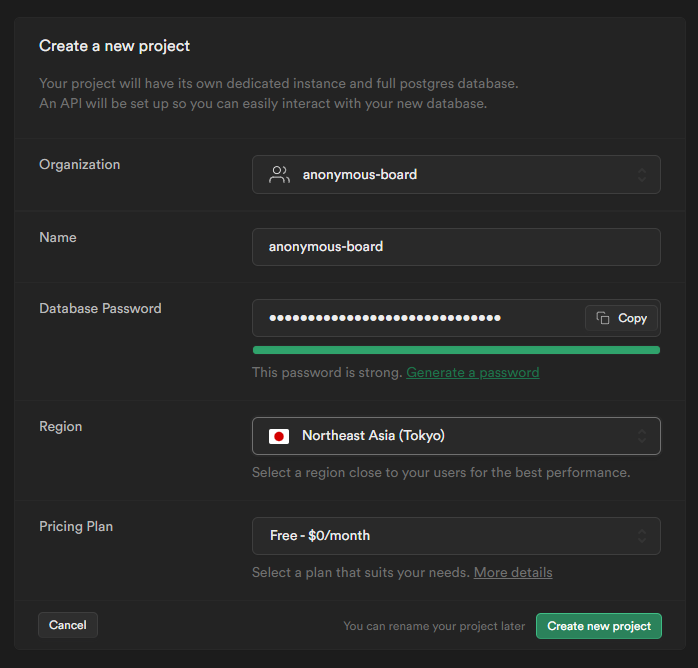
Task: Click the Organization field label
Action: pyautogui.click(x=79, y=164)
